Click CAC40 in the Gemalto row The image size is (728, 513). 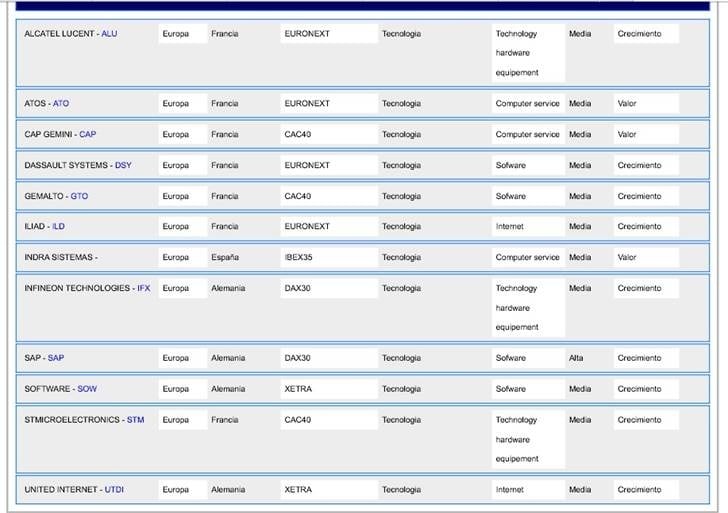click(x=298, y=196)
